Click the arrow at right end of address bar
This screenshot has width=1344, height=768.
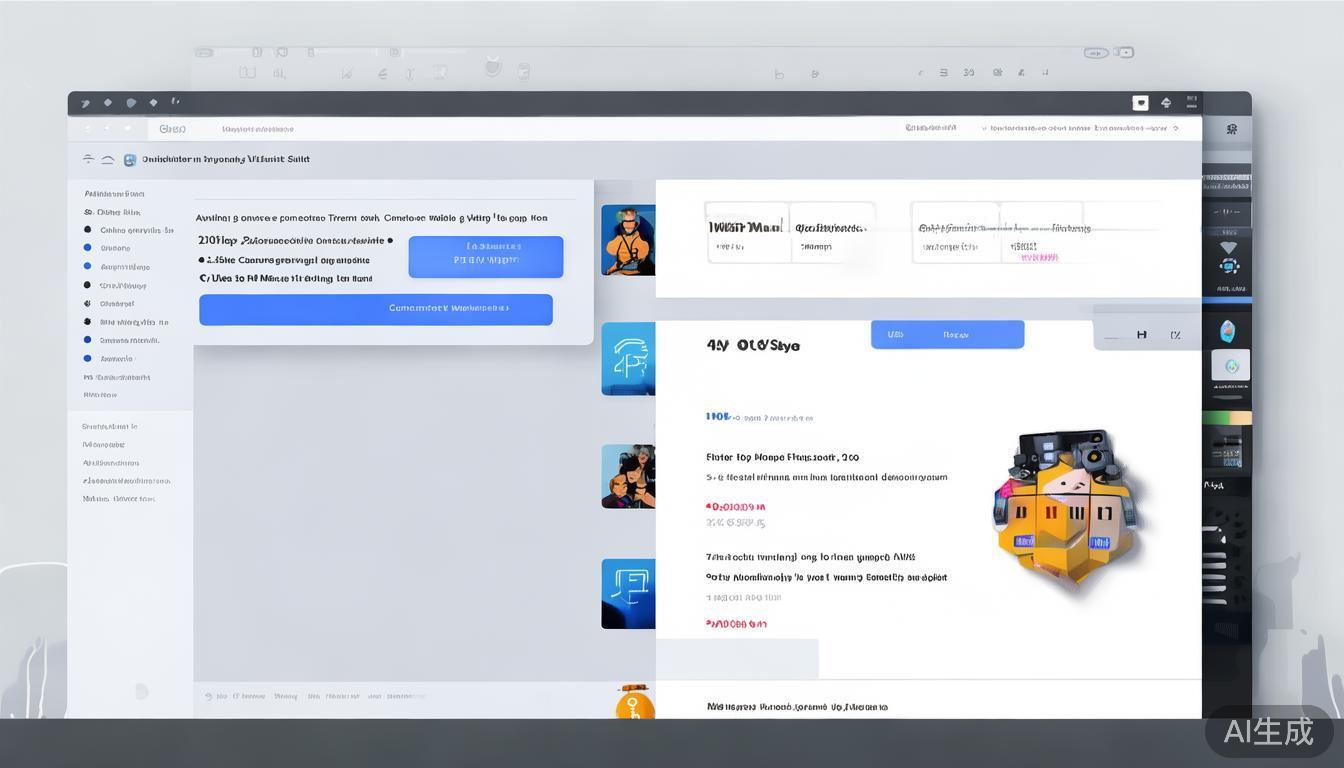tap(1175, 129)
